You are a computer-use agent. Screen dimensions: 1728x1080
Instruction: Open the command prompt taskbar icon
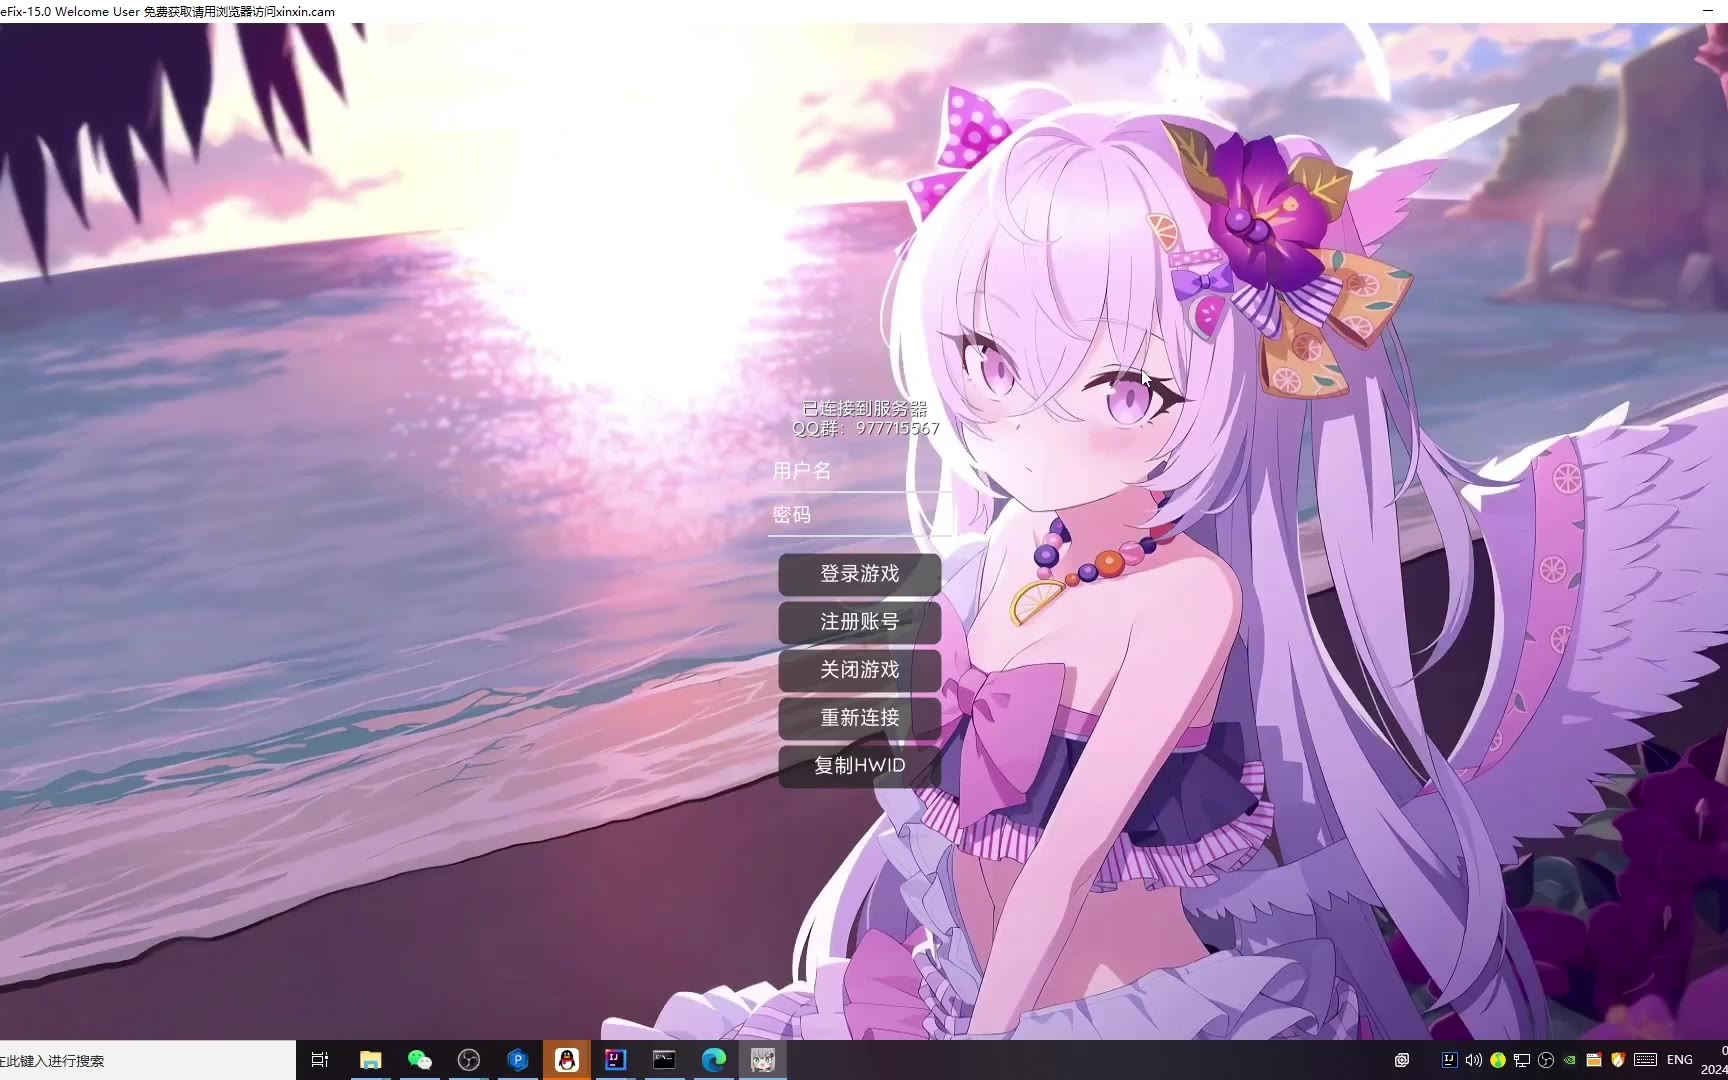pos(664,1060)
